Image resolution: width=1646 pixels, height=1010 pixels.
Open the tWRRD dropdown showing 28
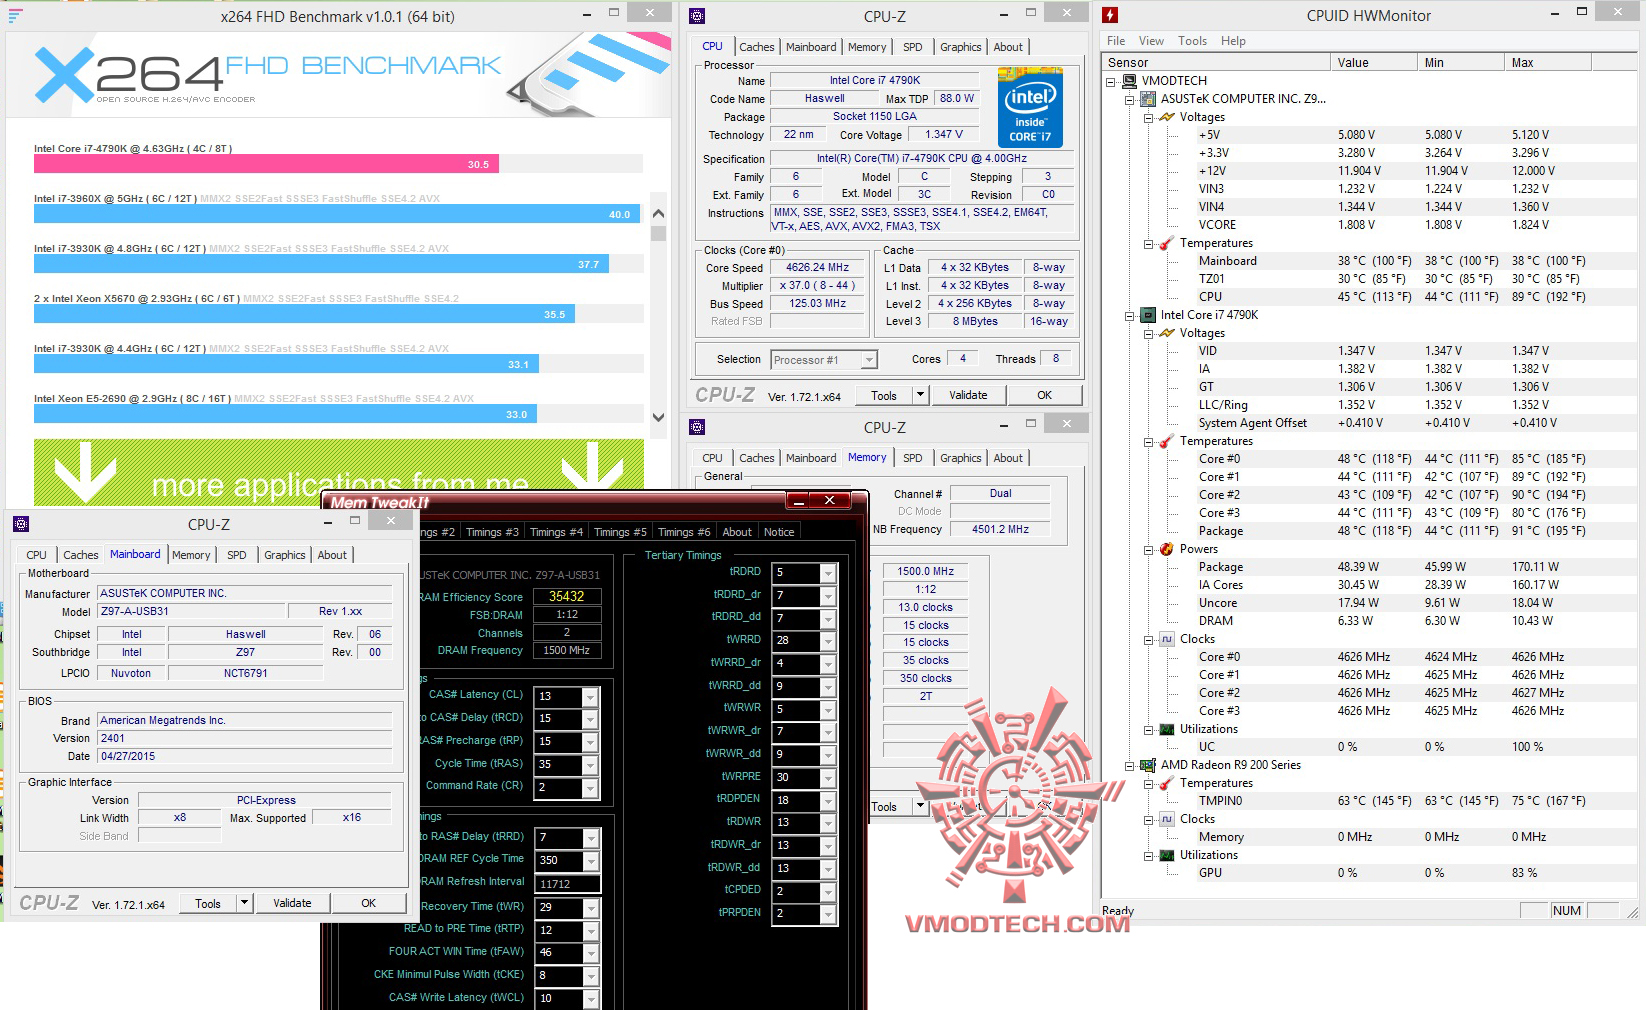point(828,641)
